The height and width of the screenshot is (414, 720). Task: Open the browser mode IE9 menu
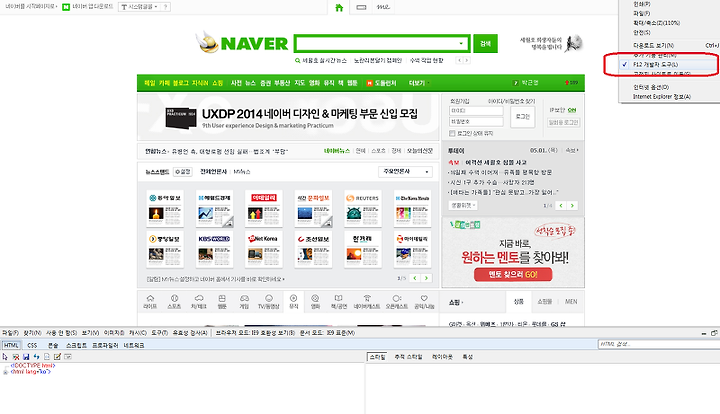[x=255, y=333]
